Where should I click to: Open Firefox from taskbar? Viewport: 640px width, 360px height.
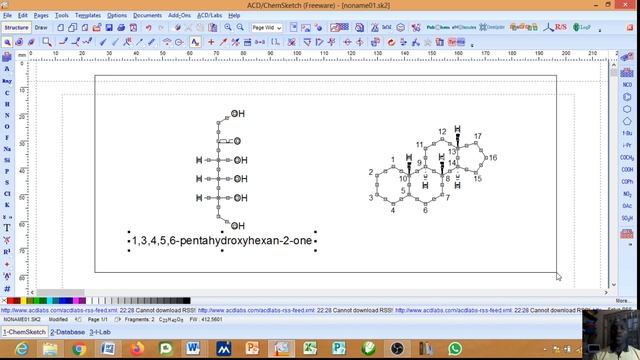tap(137, 349)
